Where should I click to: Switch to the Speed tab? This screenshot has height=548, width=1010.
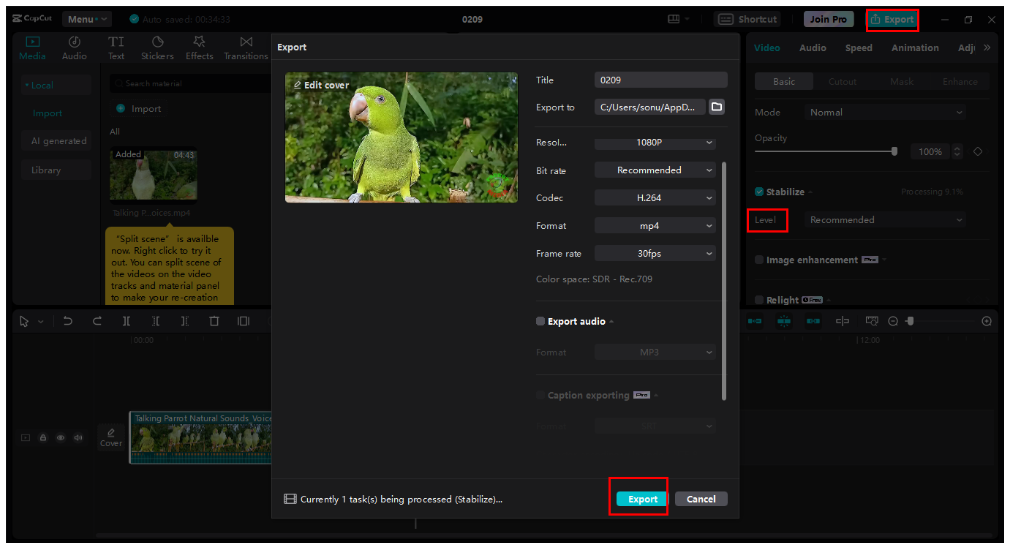859,48
